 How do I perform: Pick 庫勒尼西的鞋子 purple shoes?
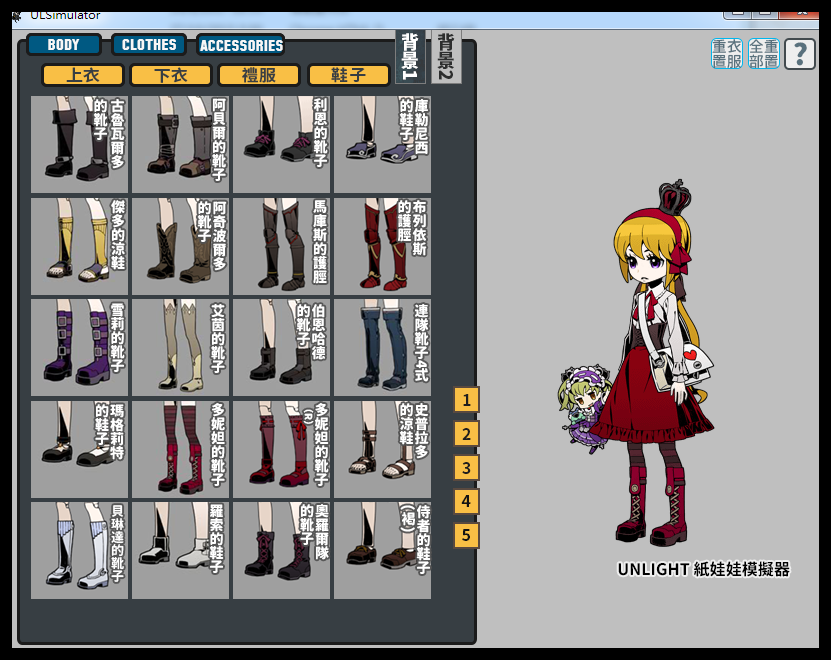pos(383,144)
